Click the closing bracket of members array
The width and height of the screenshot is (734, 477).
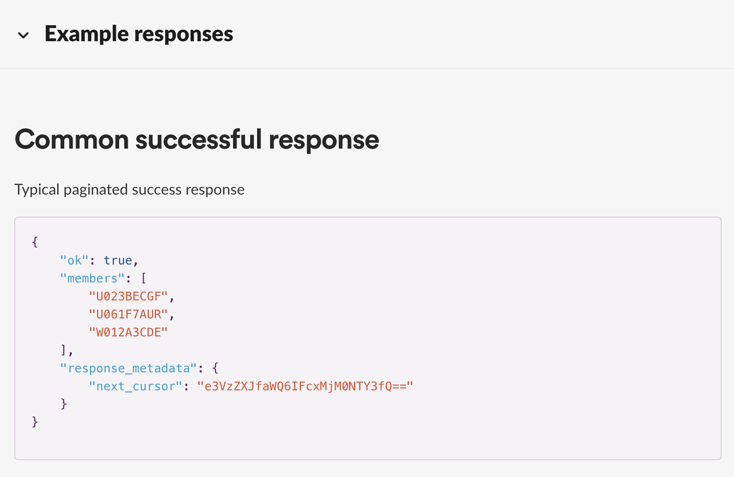(64, 350)
